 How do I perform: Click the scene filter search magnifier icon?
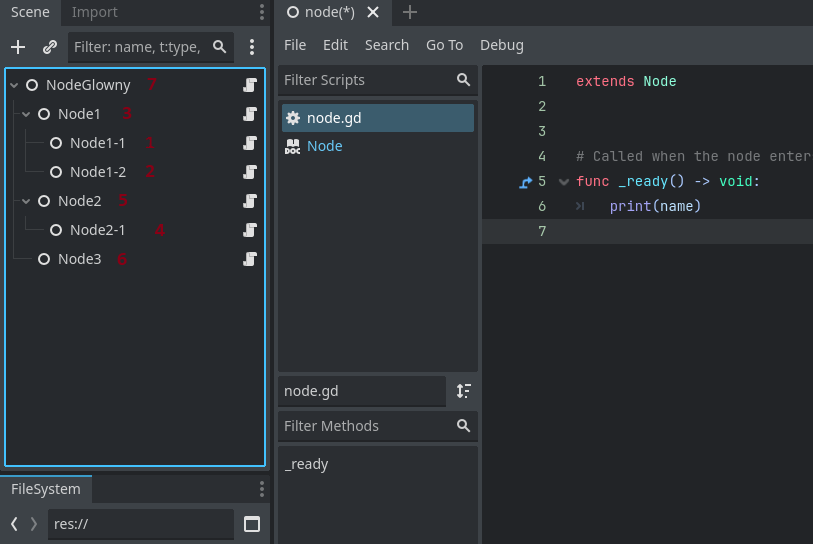click(219, 47)
